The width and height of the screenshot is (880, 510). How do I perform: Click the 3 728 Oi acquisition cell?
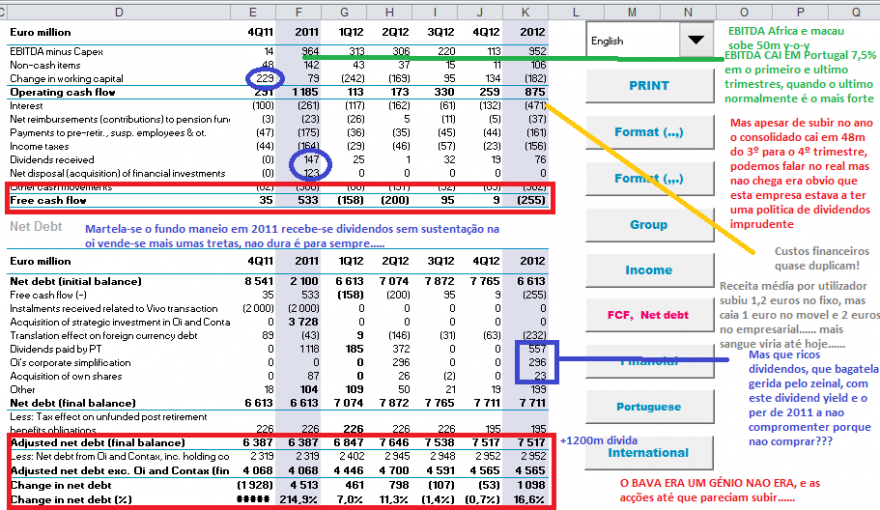pos(304,322)
